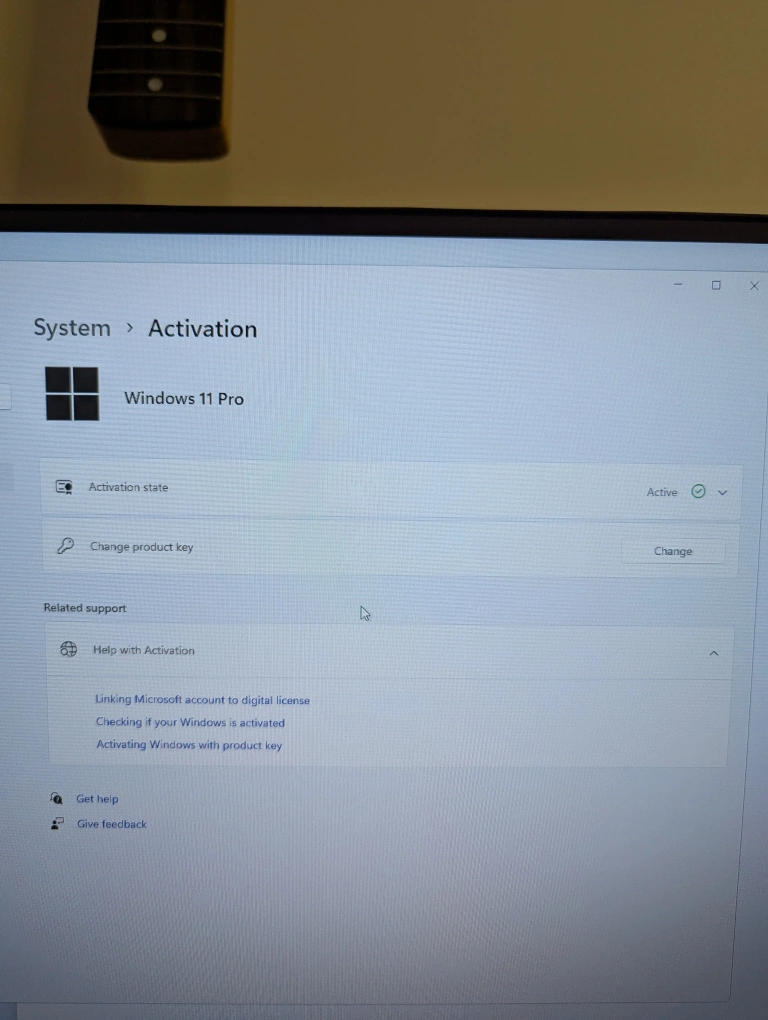The height and width of the screenshot is (1020, 768).
Task: Maximize the Settings window
Action: pyautogui.click(x=716, y=285)
